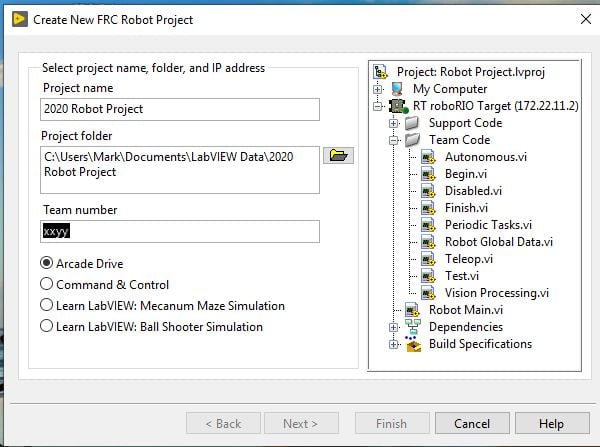This screenshot has width=600, height=447.
Task: Click the Support Code folder icon
Action: (412, 123)
